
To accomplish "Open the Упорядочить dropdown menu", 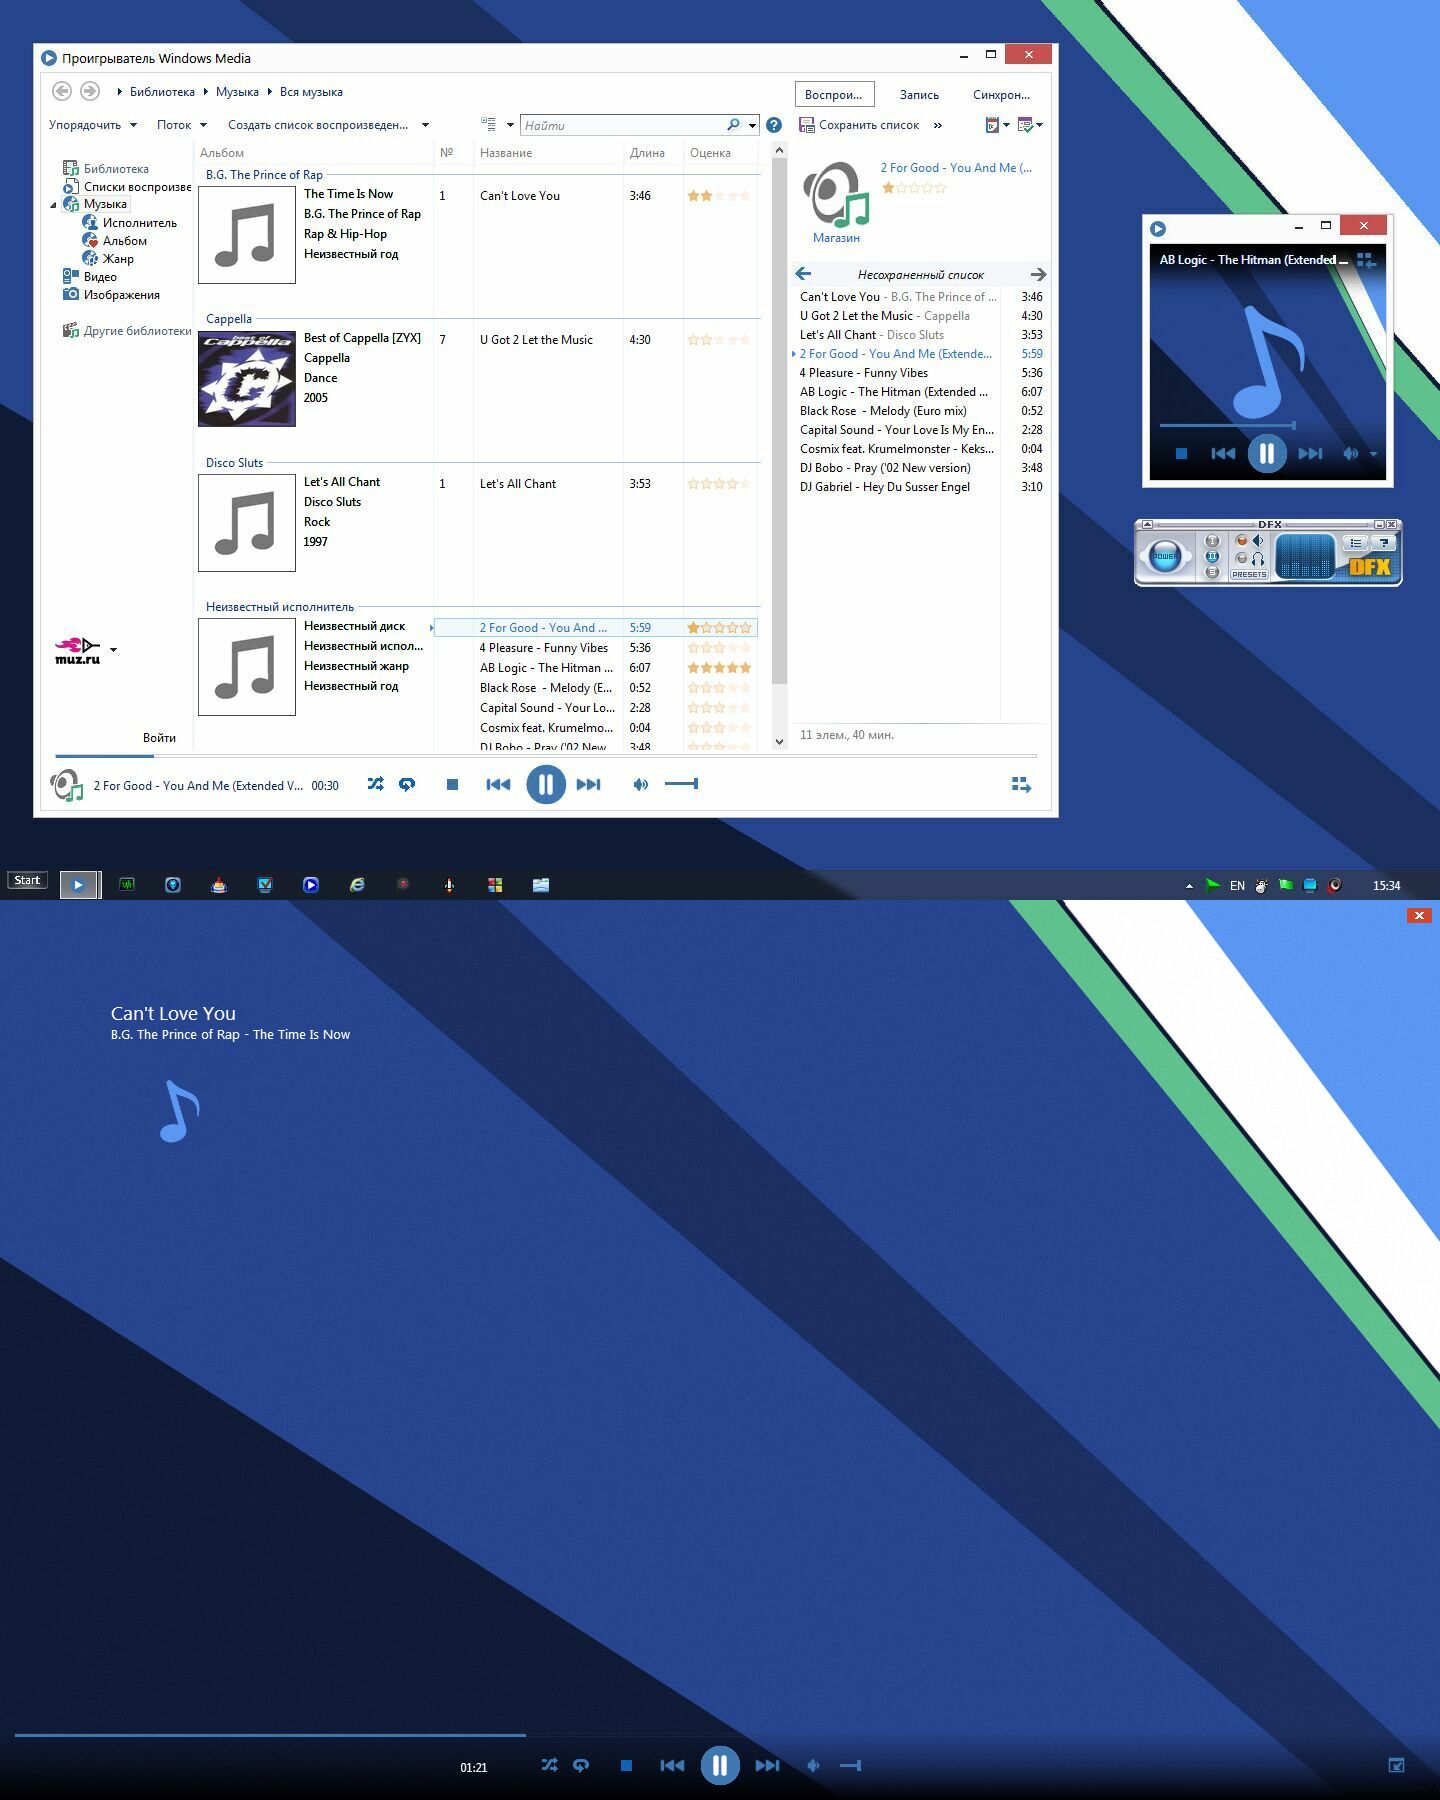I will (x=93, y=125).
